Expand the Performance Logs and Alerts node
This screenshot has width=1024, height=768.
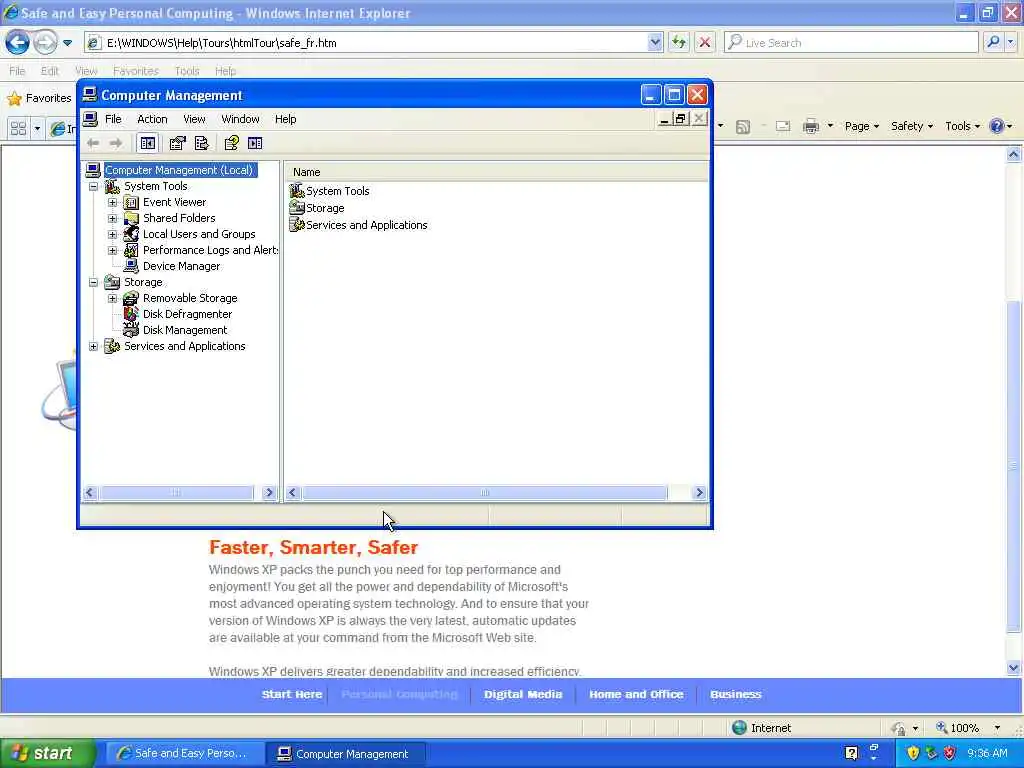[112, 250]
